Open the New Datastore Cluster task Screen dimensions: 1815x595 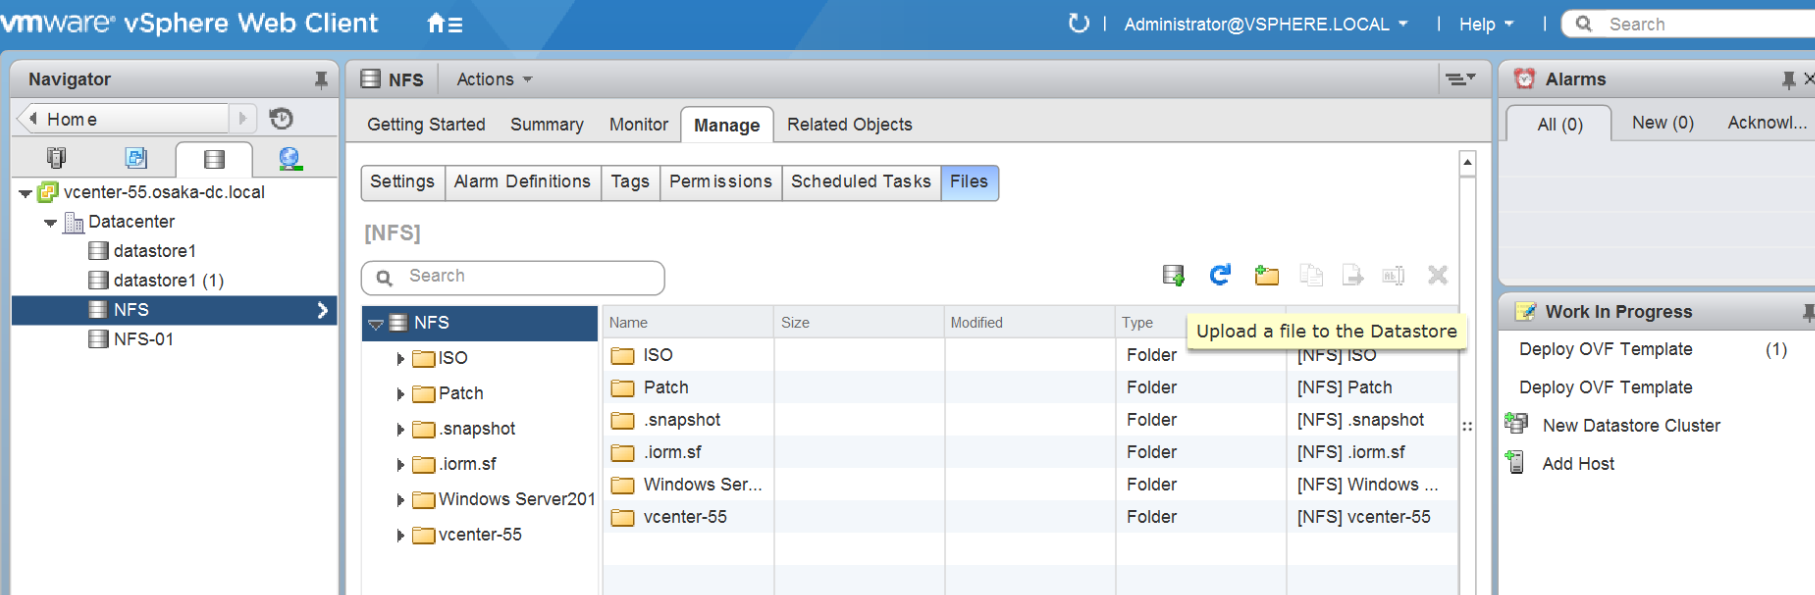click(x=1630, y=425)
